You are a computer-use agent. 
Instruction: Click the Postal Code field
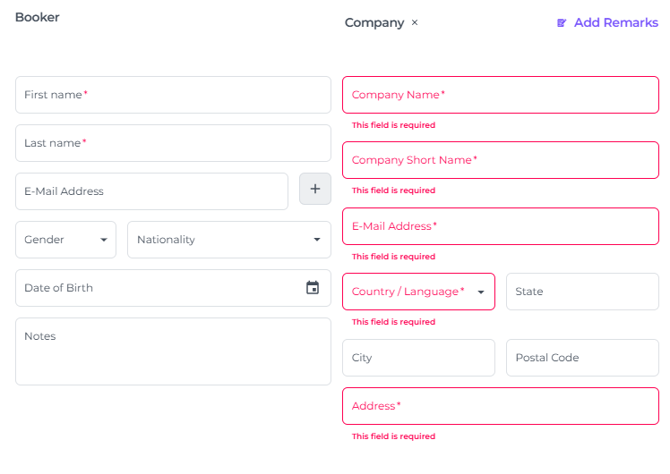pos(582,358)
